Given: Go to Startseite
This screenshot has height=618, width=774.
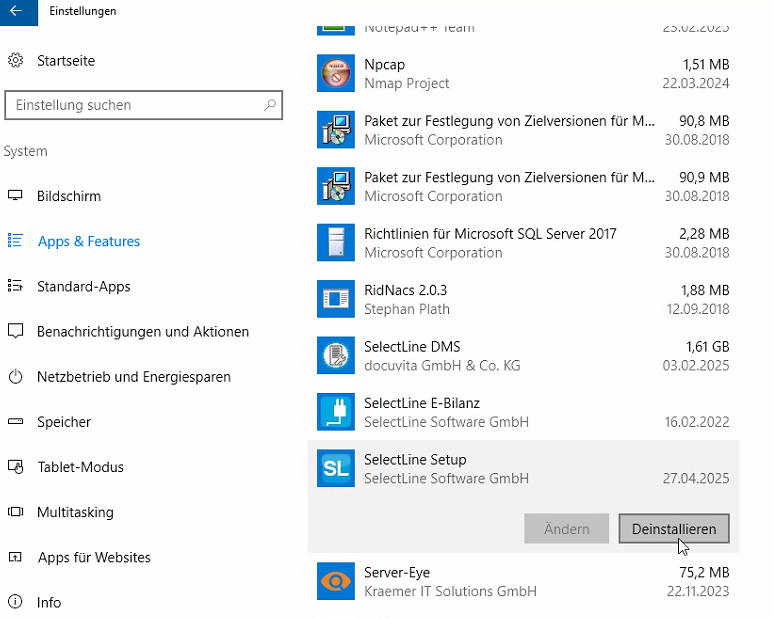Looking at the screenshot, I should (x=66, y=61).
